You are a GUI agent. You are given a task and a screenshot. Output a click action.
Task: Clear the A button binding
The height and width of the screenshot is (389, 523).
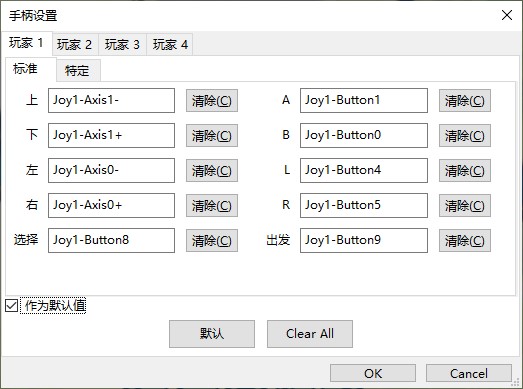pos(465,100)
